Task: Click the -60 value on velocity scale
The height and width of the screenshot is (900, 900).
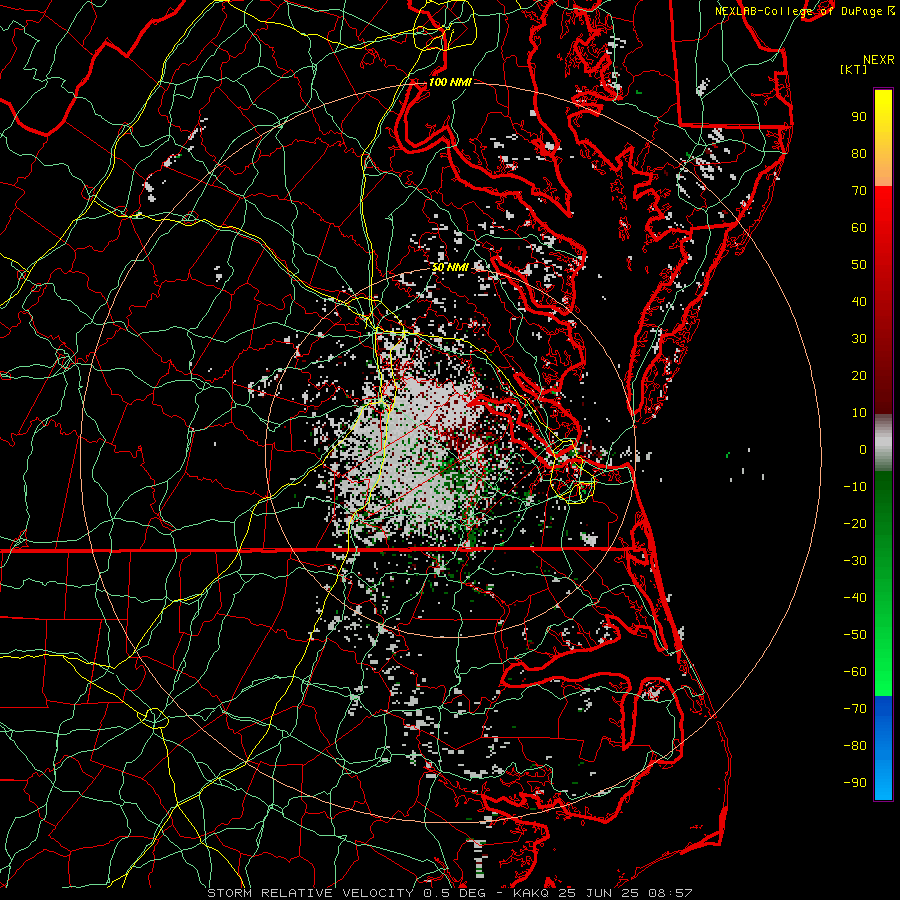Action: pos(855,672)
